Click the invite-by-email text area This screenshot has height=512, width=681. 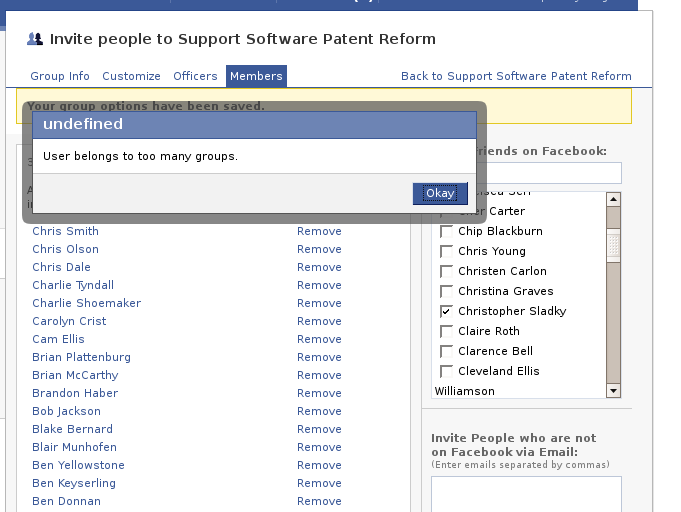526,494
